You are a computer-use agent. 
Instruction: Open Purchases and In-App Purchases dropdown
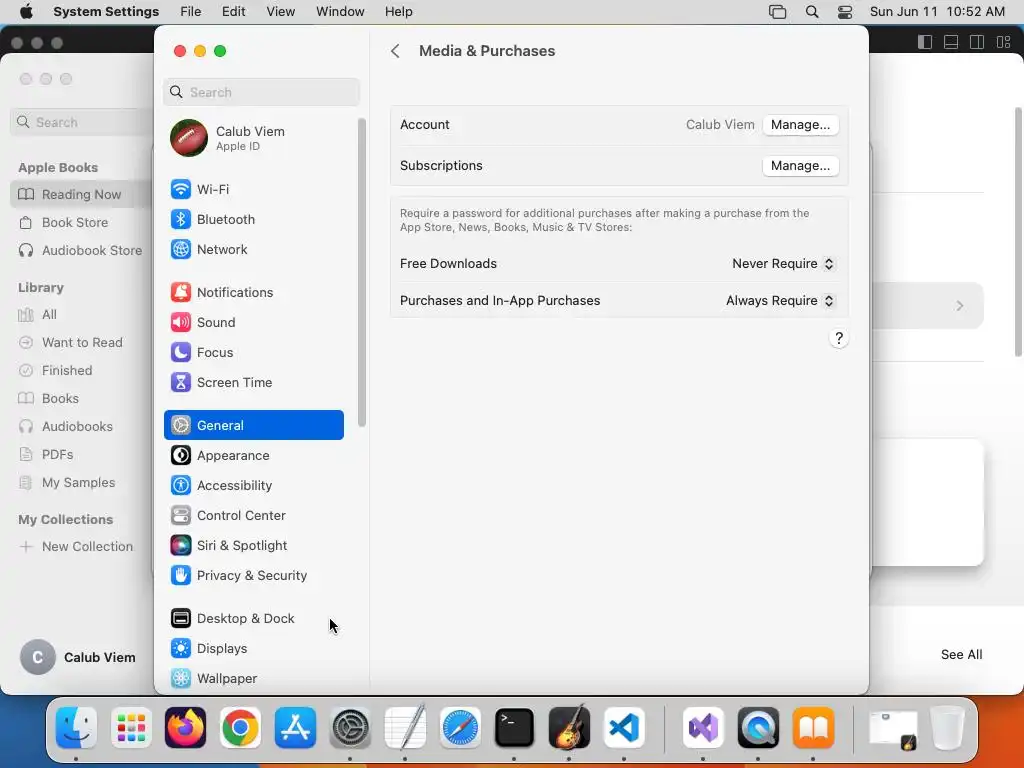click(x=780, y=301)
